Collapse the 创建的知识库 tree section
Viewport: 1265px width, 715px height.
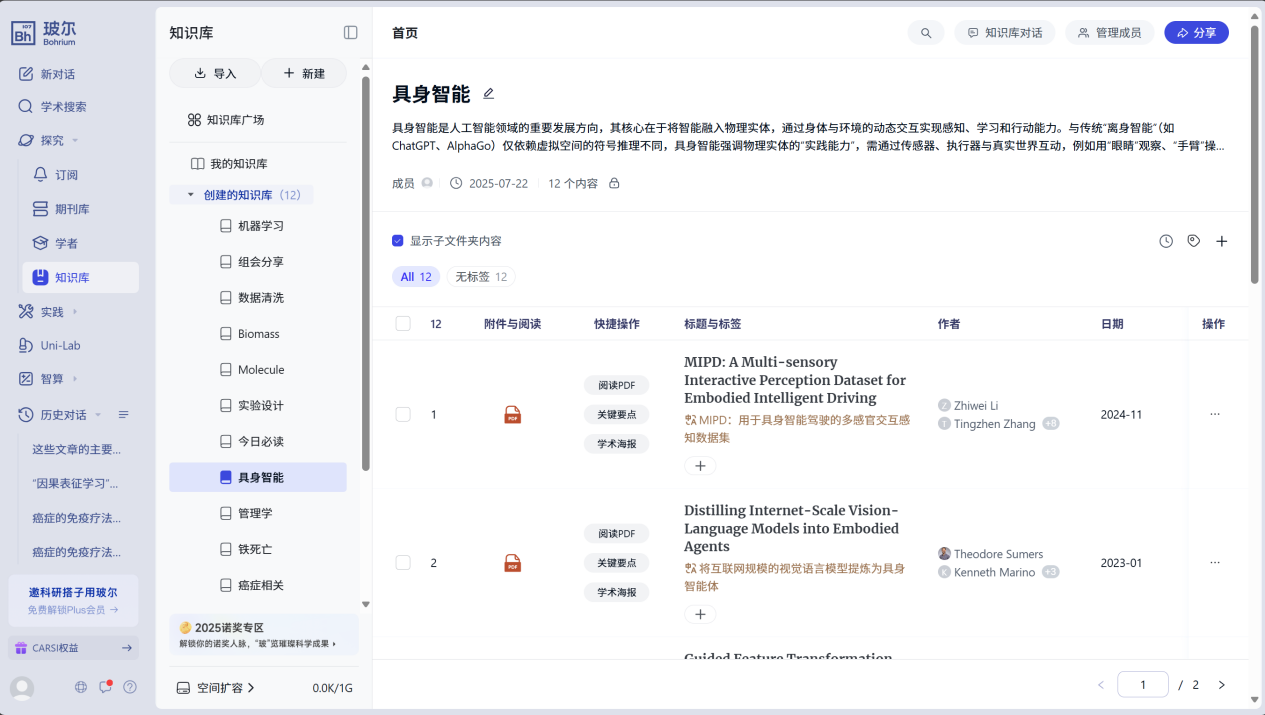191,195
